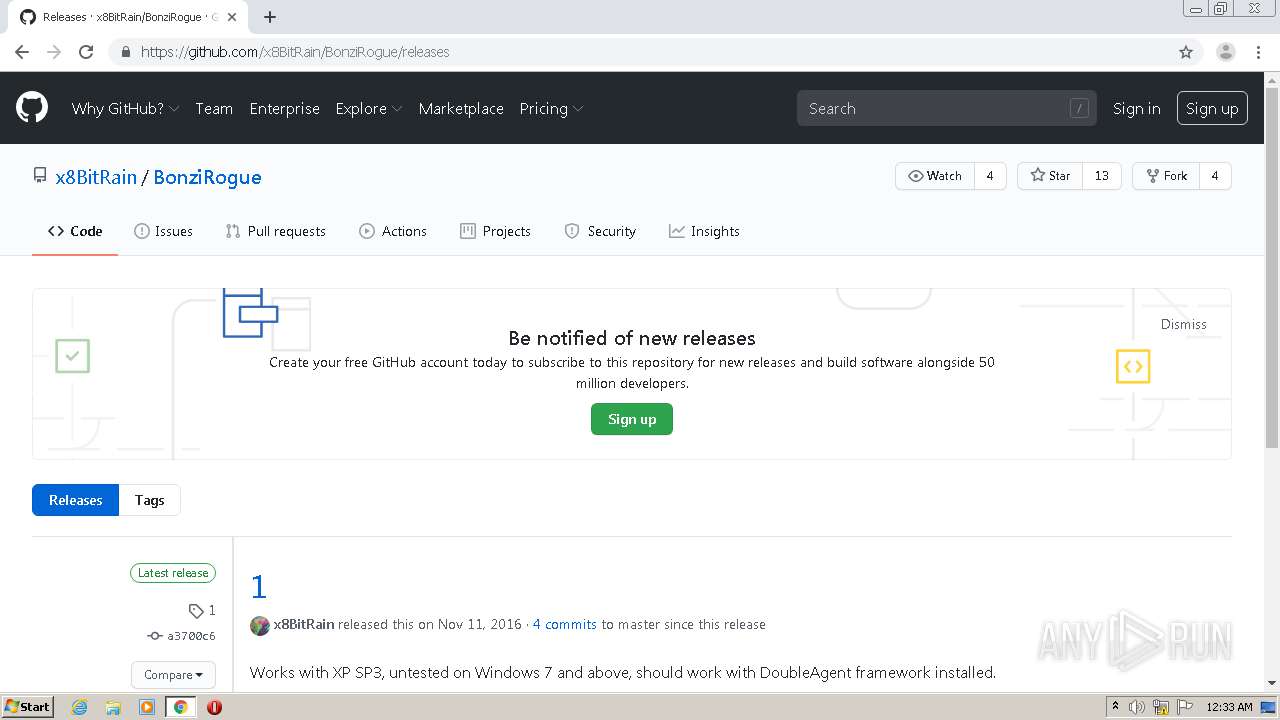Switch to the Projects tab

495,231
